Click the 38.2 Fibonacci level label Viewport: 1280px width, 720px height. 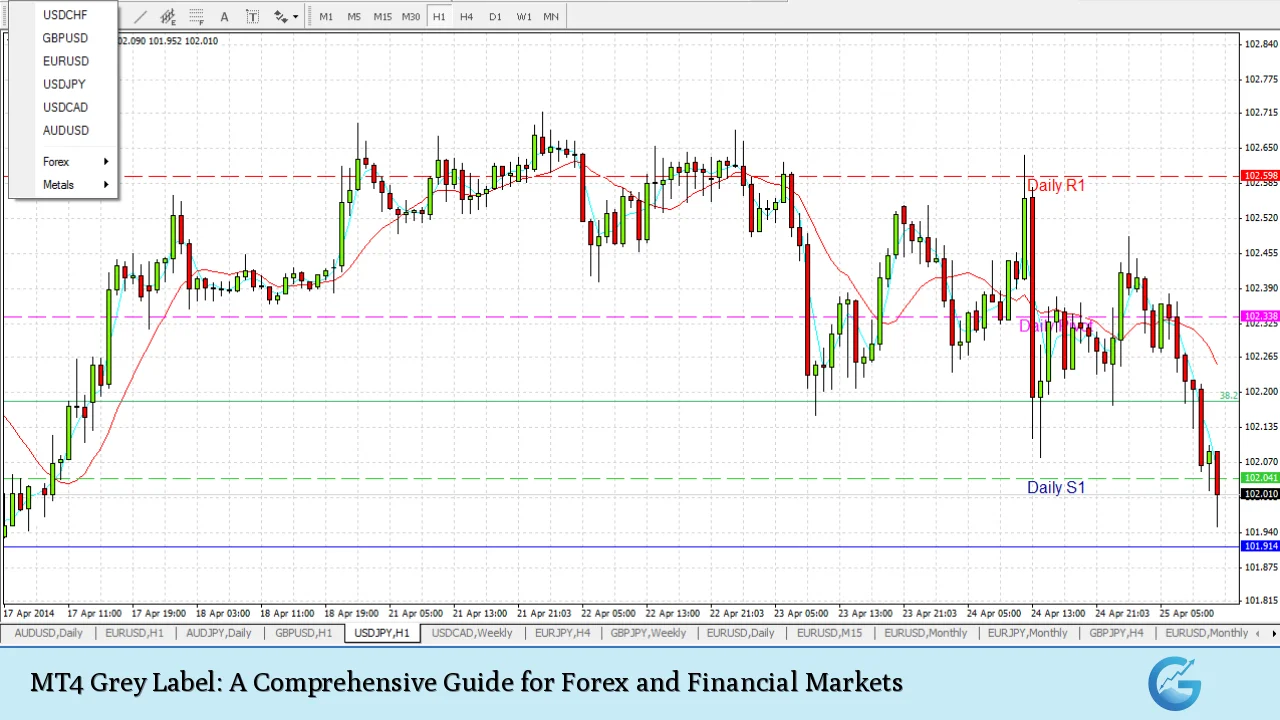pyautogui.click(x=1229, y=395)
